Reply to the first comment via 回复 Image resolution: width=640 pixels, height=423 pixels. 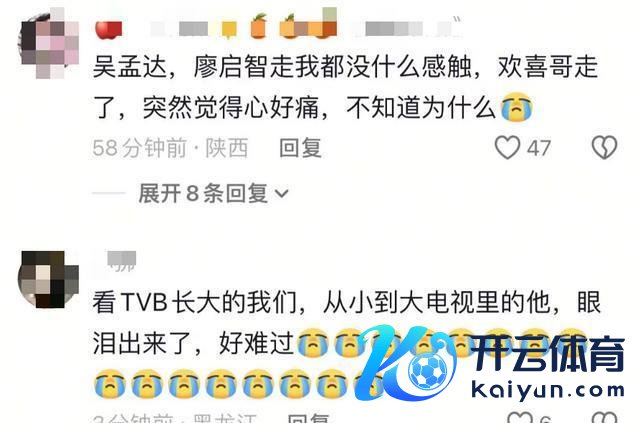(300, 148)
